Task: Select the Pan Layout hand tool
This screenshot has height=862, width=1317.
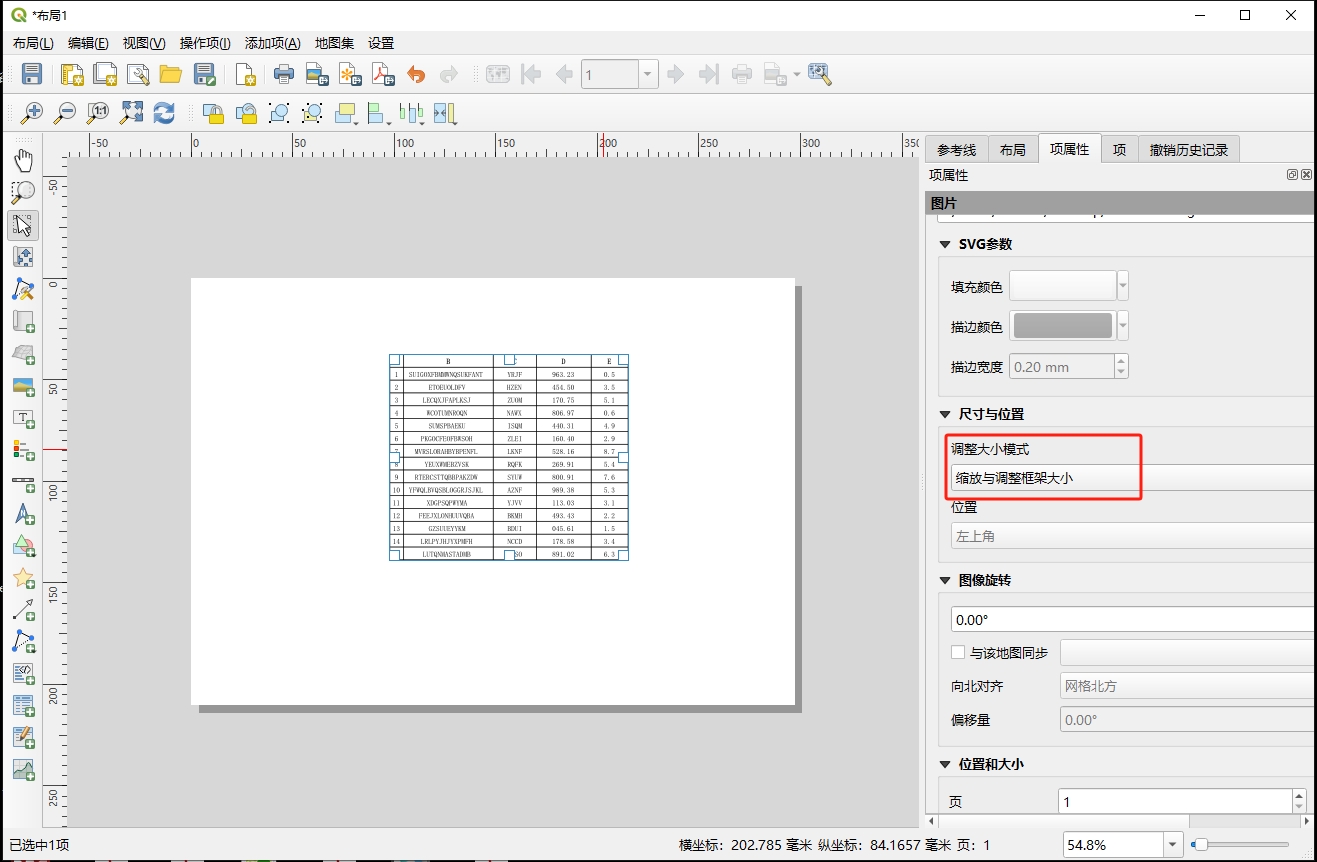Action: click(23, 160)
